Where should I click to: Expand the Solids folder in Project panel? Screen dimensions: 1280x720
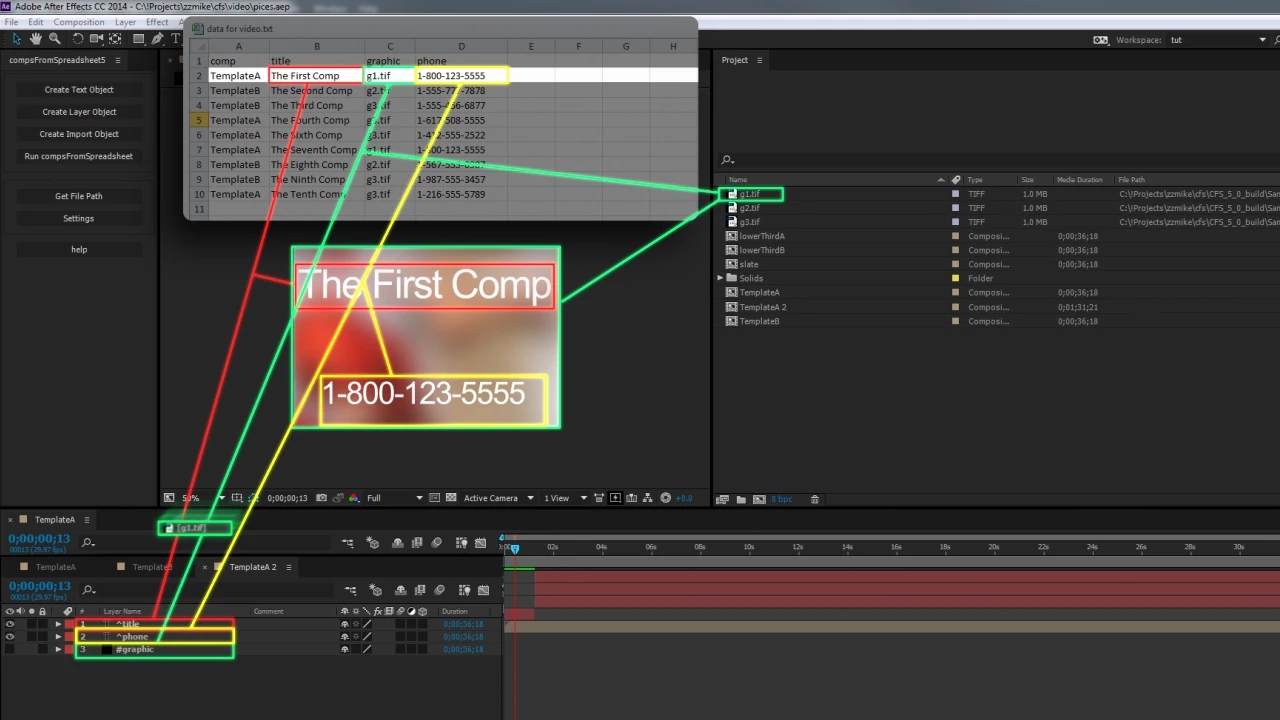(719, 278)
